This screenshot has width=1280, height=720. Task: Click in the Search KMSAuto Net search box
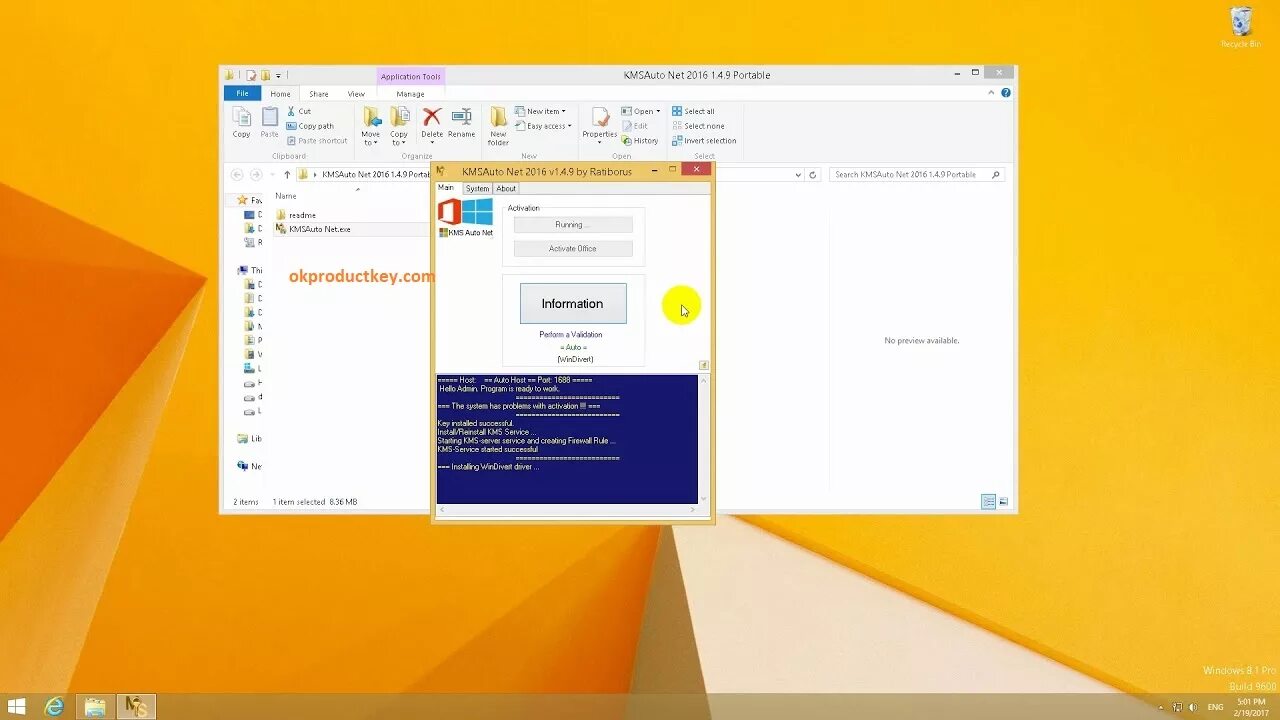[x=917, y=174]
